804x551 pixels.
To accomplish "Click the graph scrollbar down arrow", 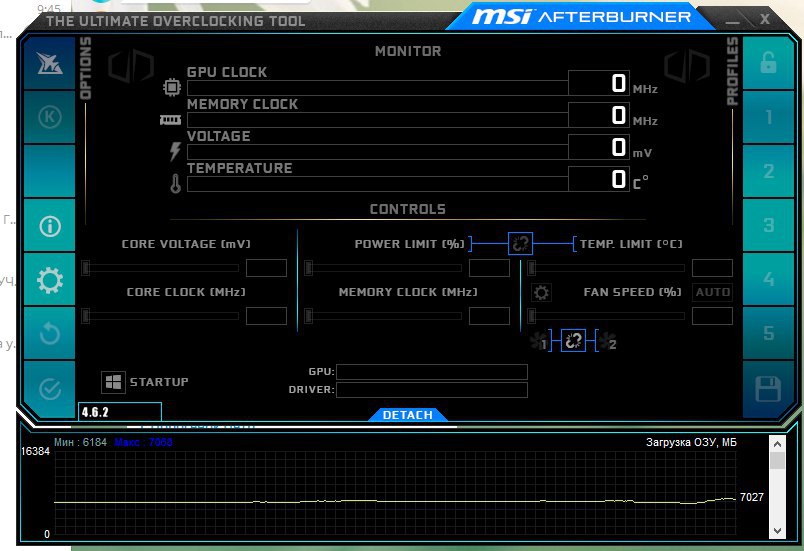I will pyautogui.click(x=777, y=531).
